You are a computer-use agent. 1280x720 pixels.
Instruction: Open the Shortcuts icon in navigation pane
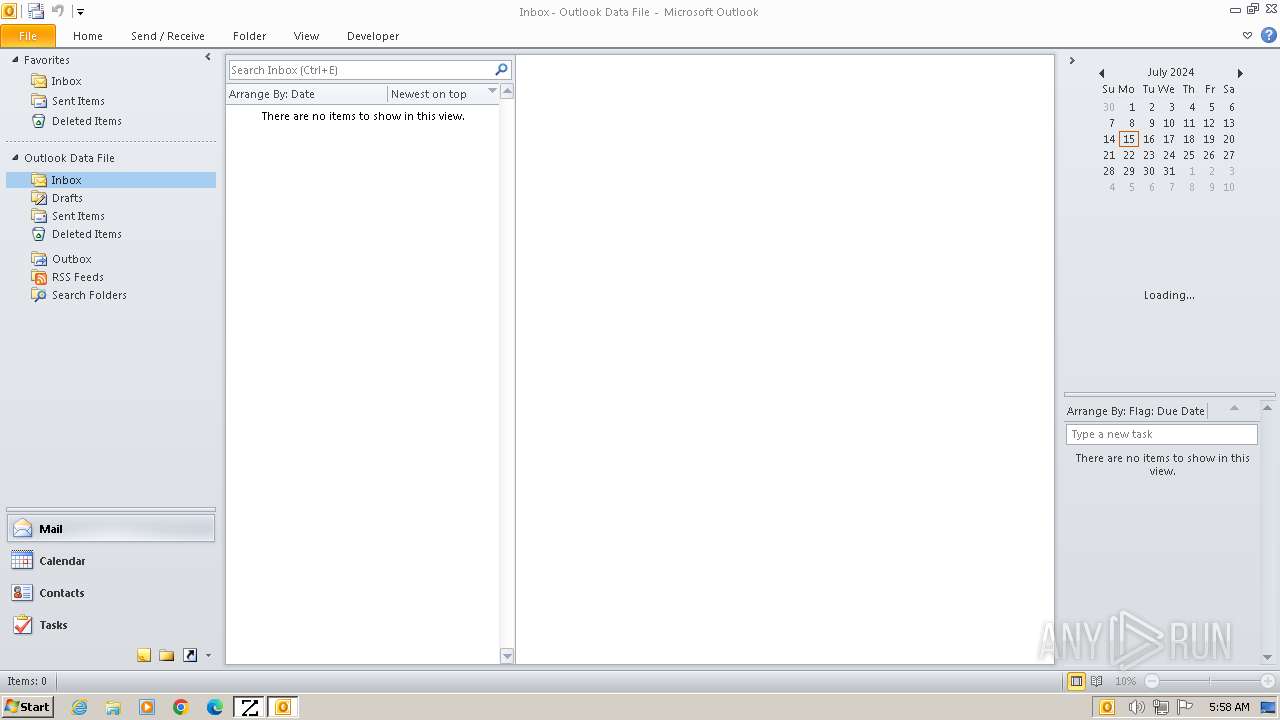[190, 655]
